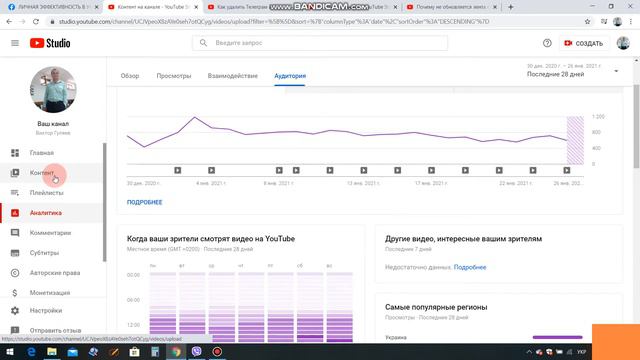Click Подробнее link beside Недостаточно данных

[470, 267]
